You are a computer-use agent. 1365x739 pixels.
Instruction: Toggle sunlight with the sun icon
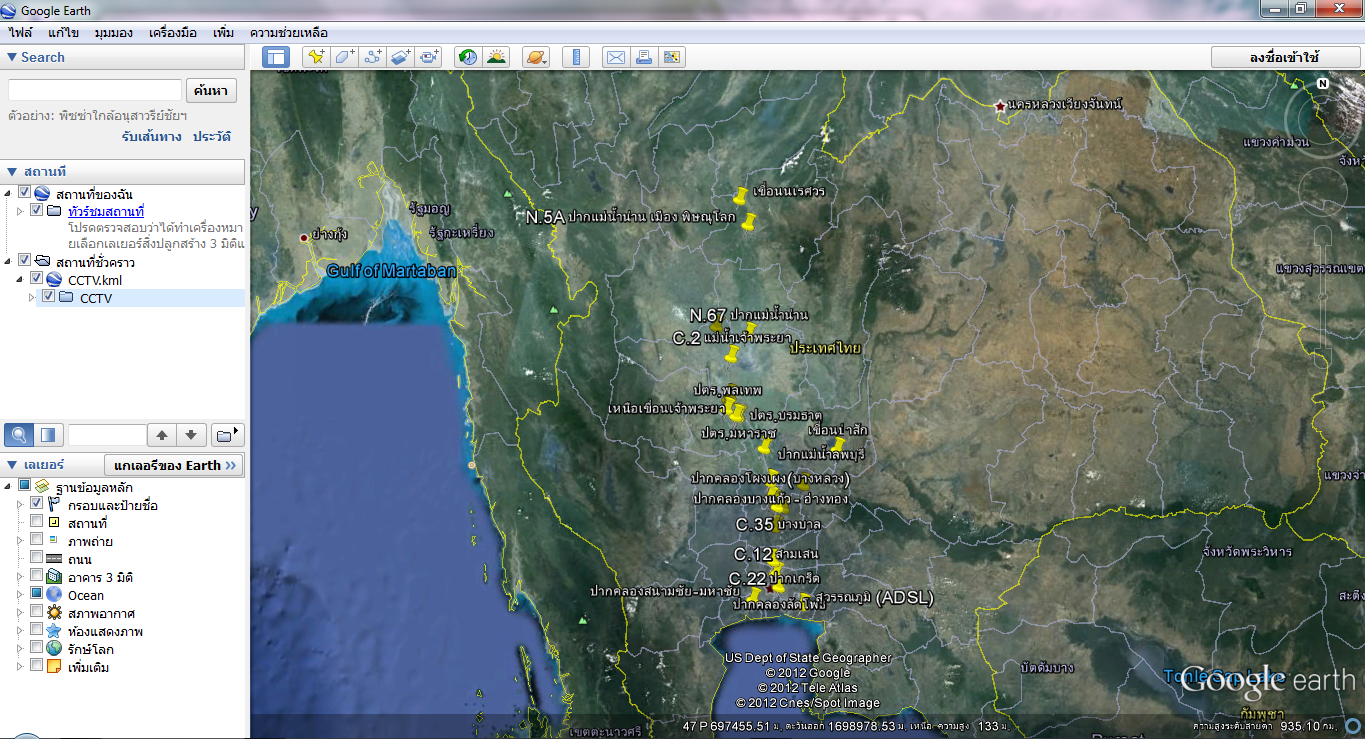[x=496, y=57]
